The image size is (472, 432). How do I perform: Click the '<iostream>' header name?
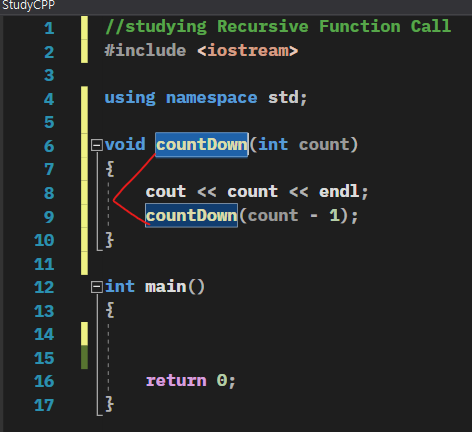pyautogui.click(x=248, y=50)
